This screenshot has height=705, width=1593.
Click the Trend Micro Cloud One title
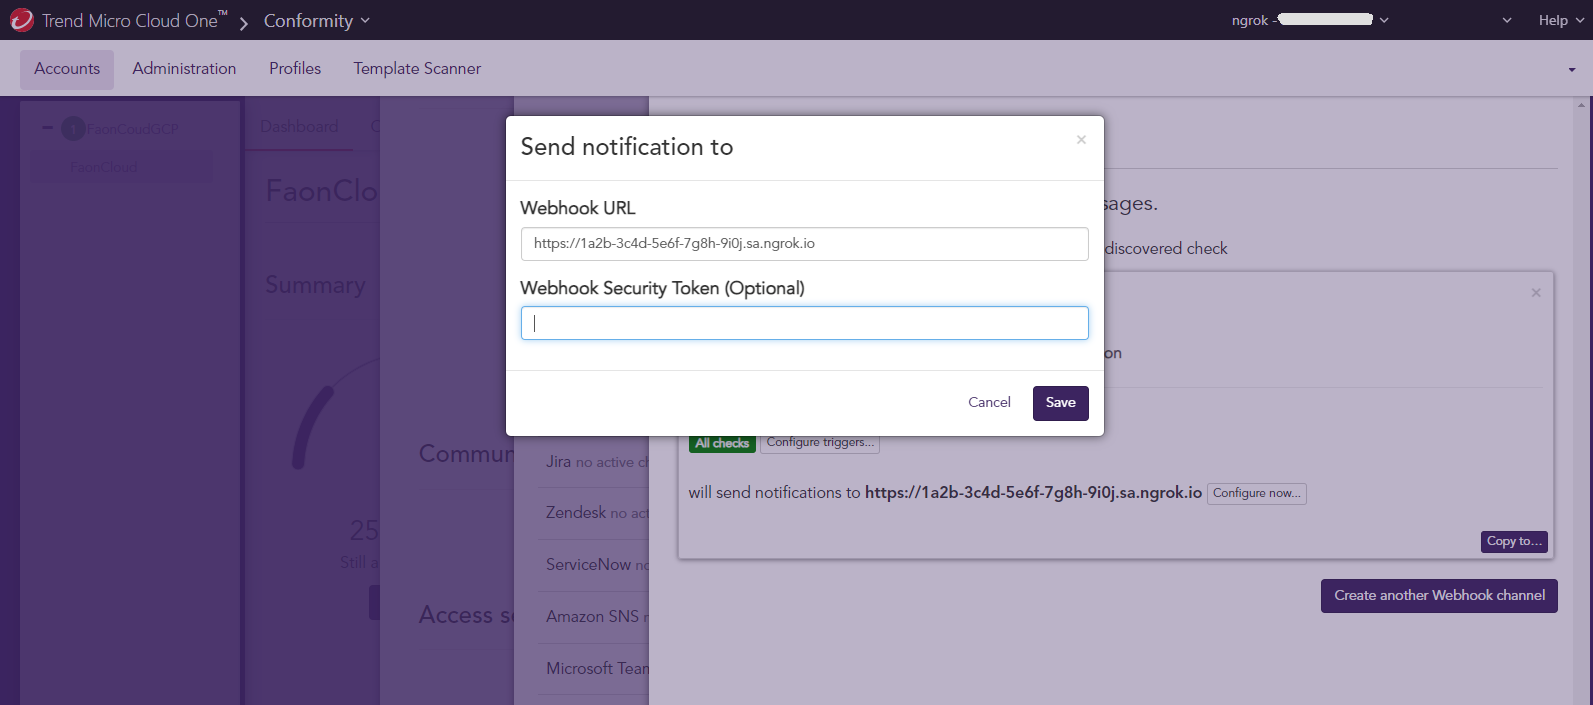pyautogui.click(x=135, y=21)
